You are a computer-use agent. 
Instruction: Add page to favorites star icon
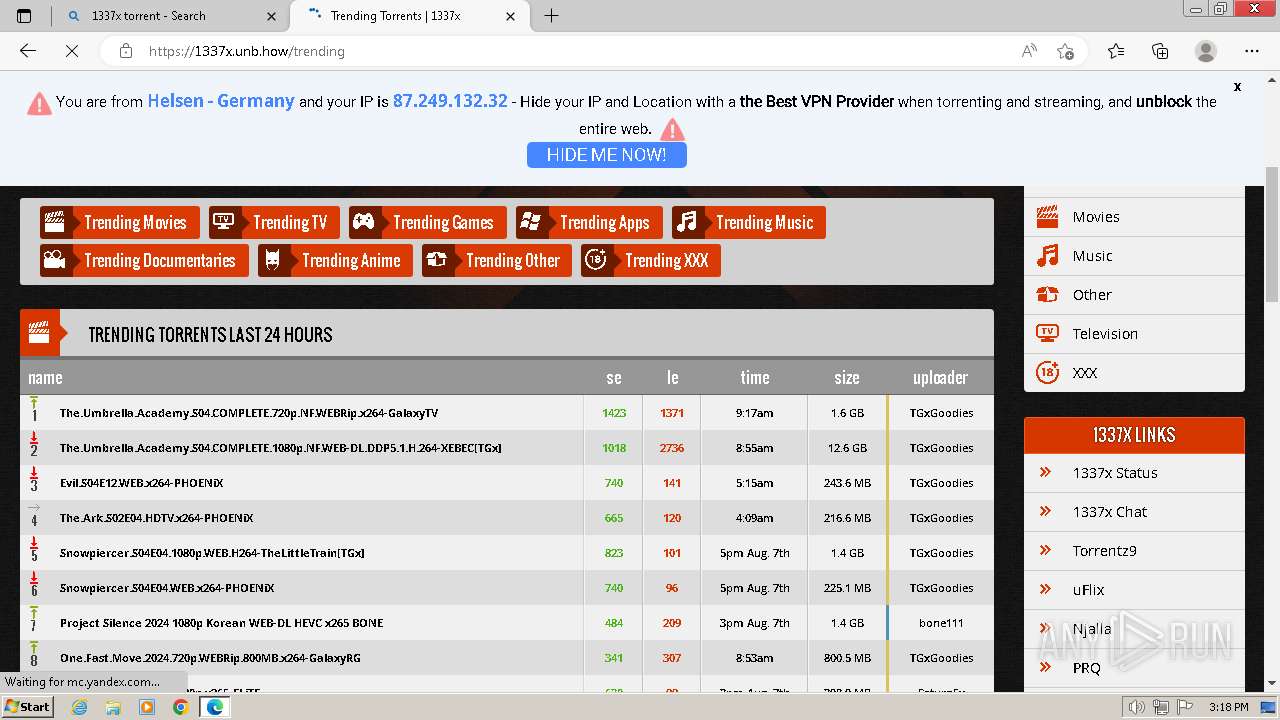tap(1065, 51)
